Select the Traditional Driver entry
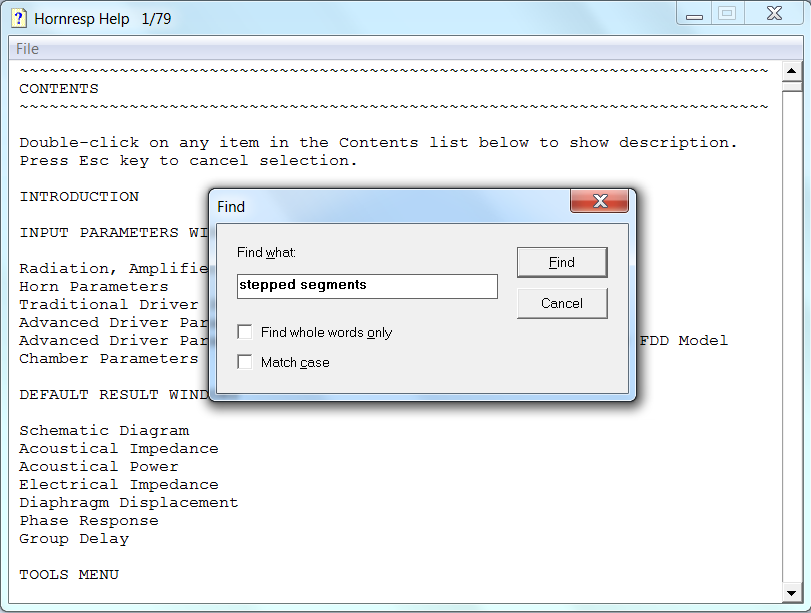The height and width of the screenshot is (613, 811). point(109,304)
